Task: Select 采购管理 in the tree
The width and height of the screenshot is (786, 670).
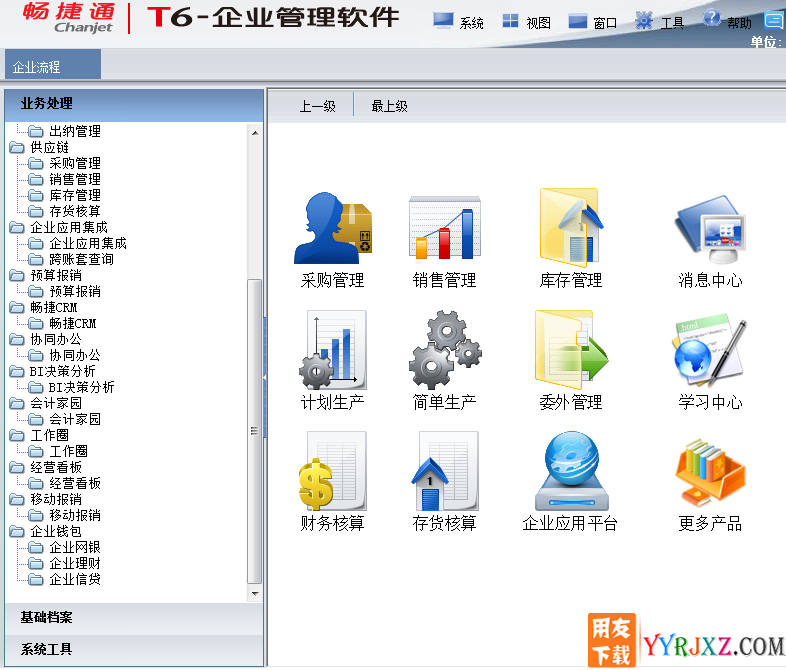Action: tap(75, 163)
